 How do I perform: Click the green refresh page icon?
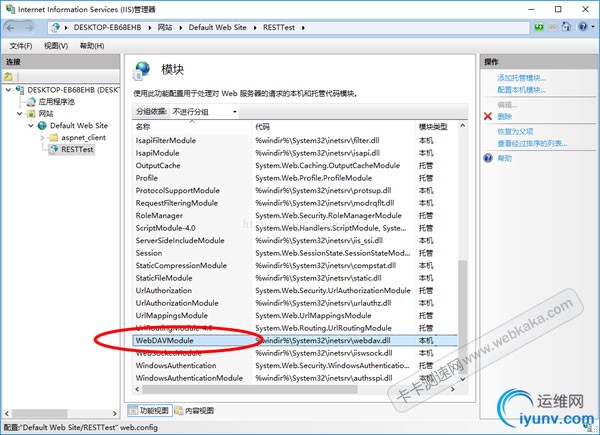coord(539,27)
